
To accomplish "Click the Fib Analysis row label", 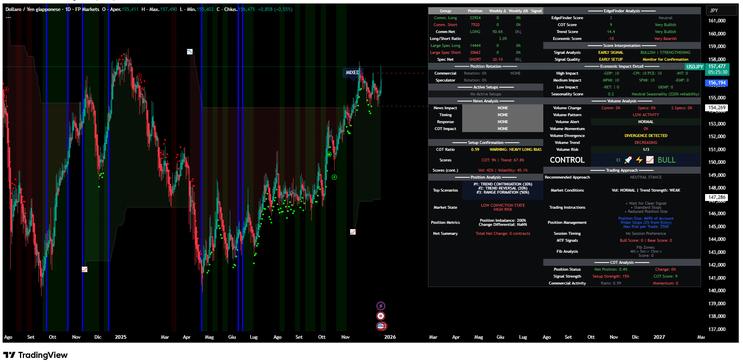I will coord(567,251).
